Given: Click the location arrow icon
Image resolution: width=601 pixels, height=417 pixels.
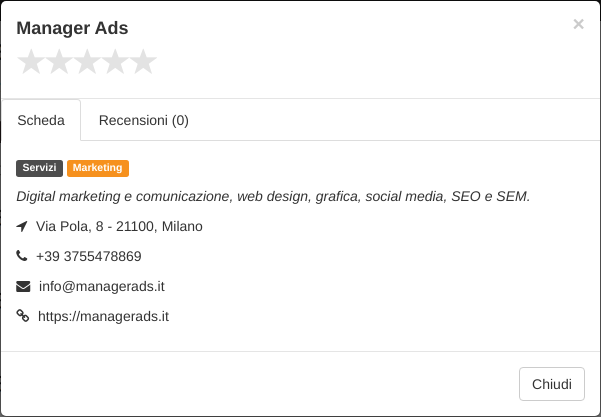Looking at the screenshot, I should pos(22,227).
